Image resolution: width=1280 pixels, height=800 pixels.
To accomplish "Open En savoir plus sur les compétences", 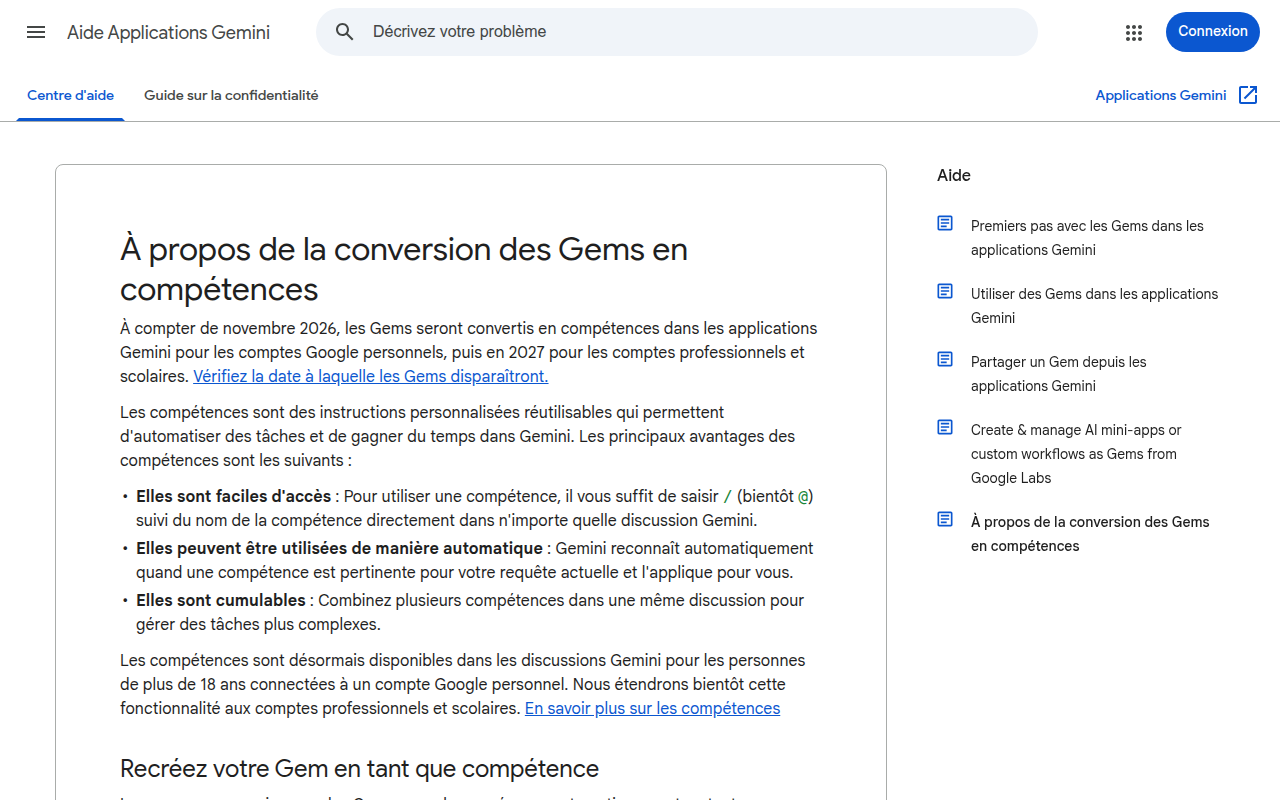I will coord(653,708).
